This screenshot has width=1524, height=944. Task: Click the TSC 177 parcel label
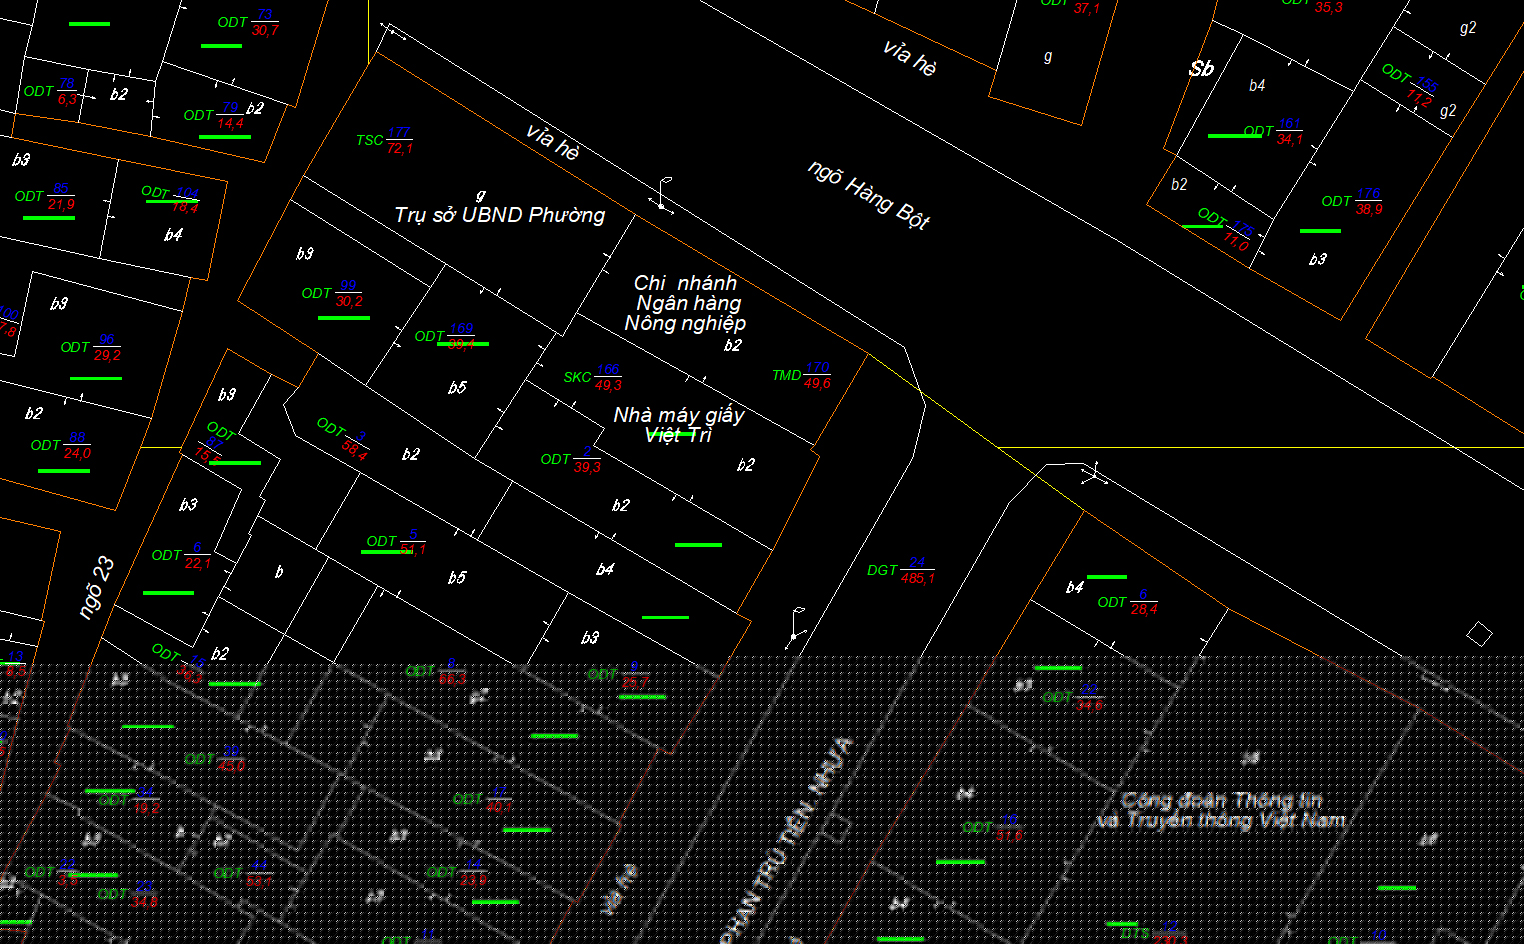click(384, 140)
